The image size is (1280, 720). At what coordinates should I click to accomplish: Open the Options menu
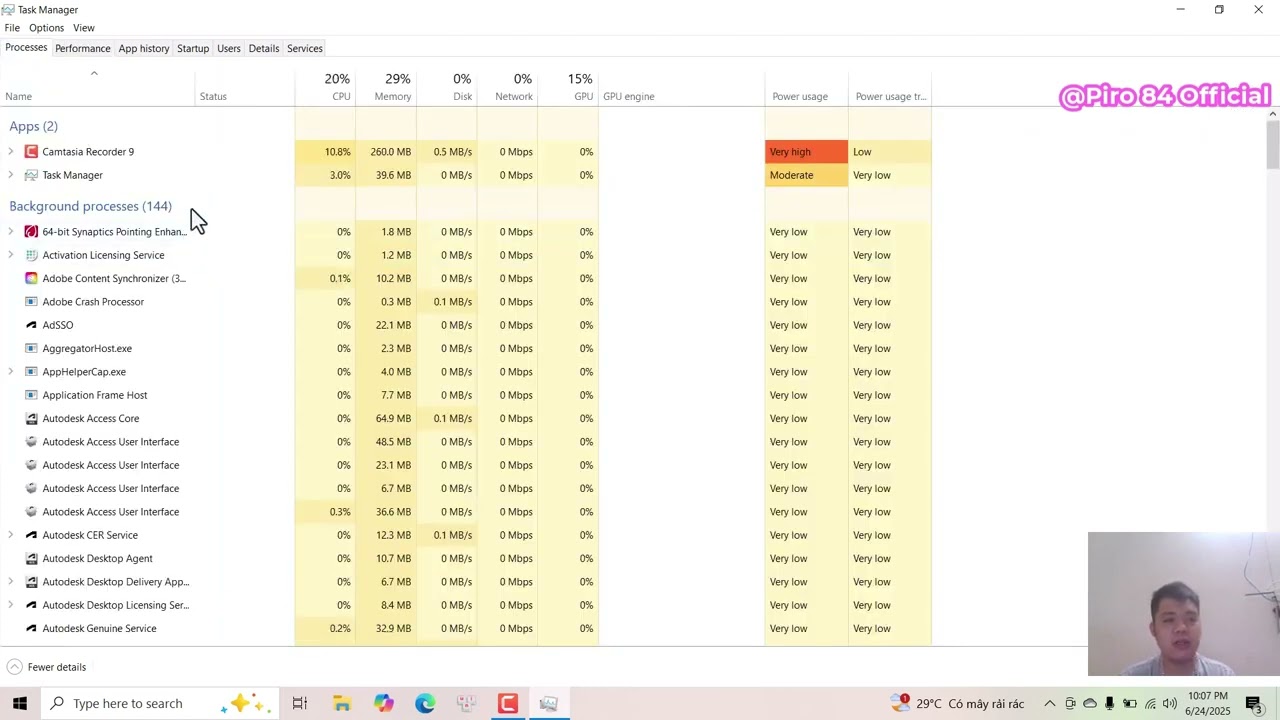[46, 28]
